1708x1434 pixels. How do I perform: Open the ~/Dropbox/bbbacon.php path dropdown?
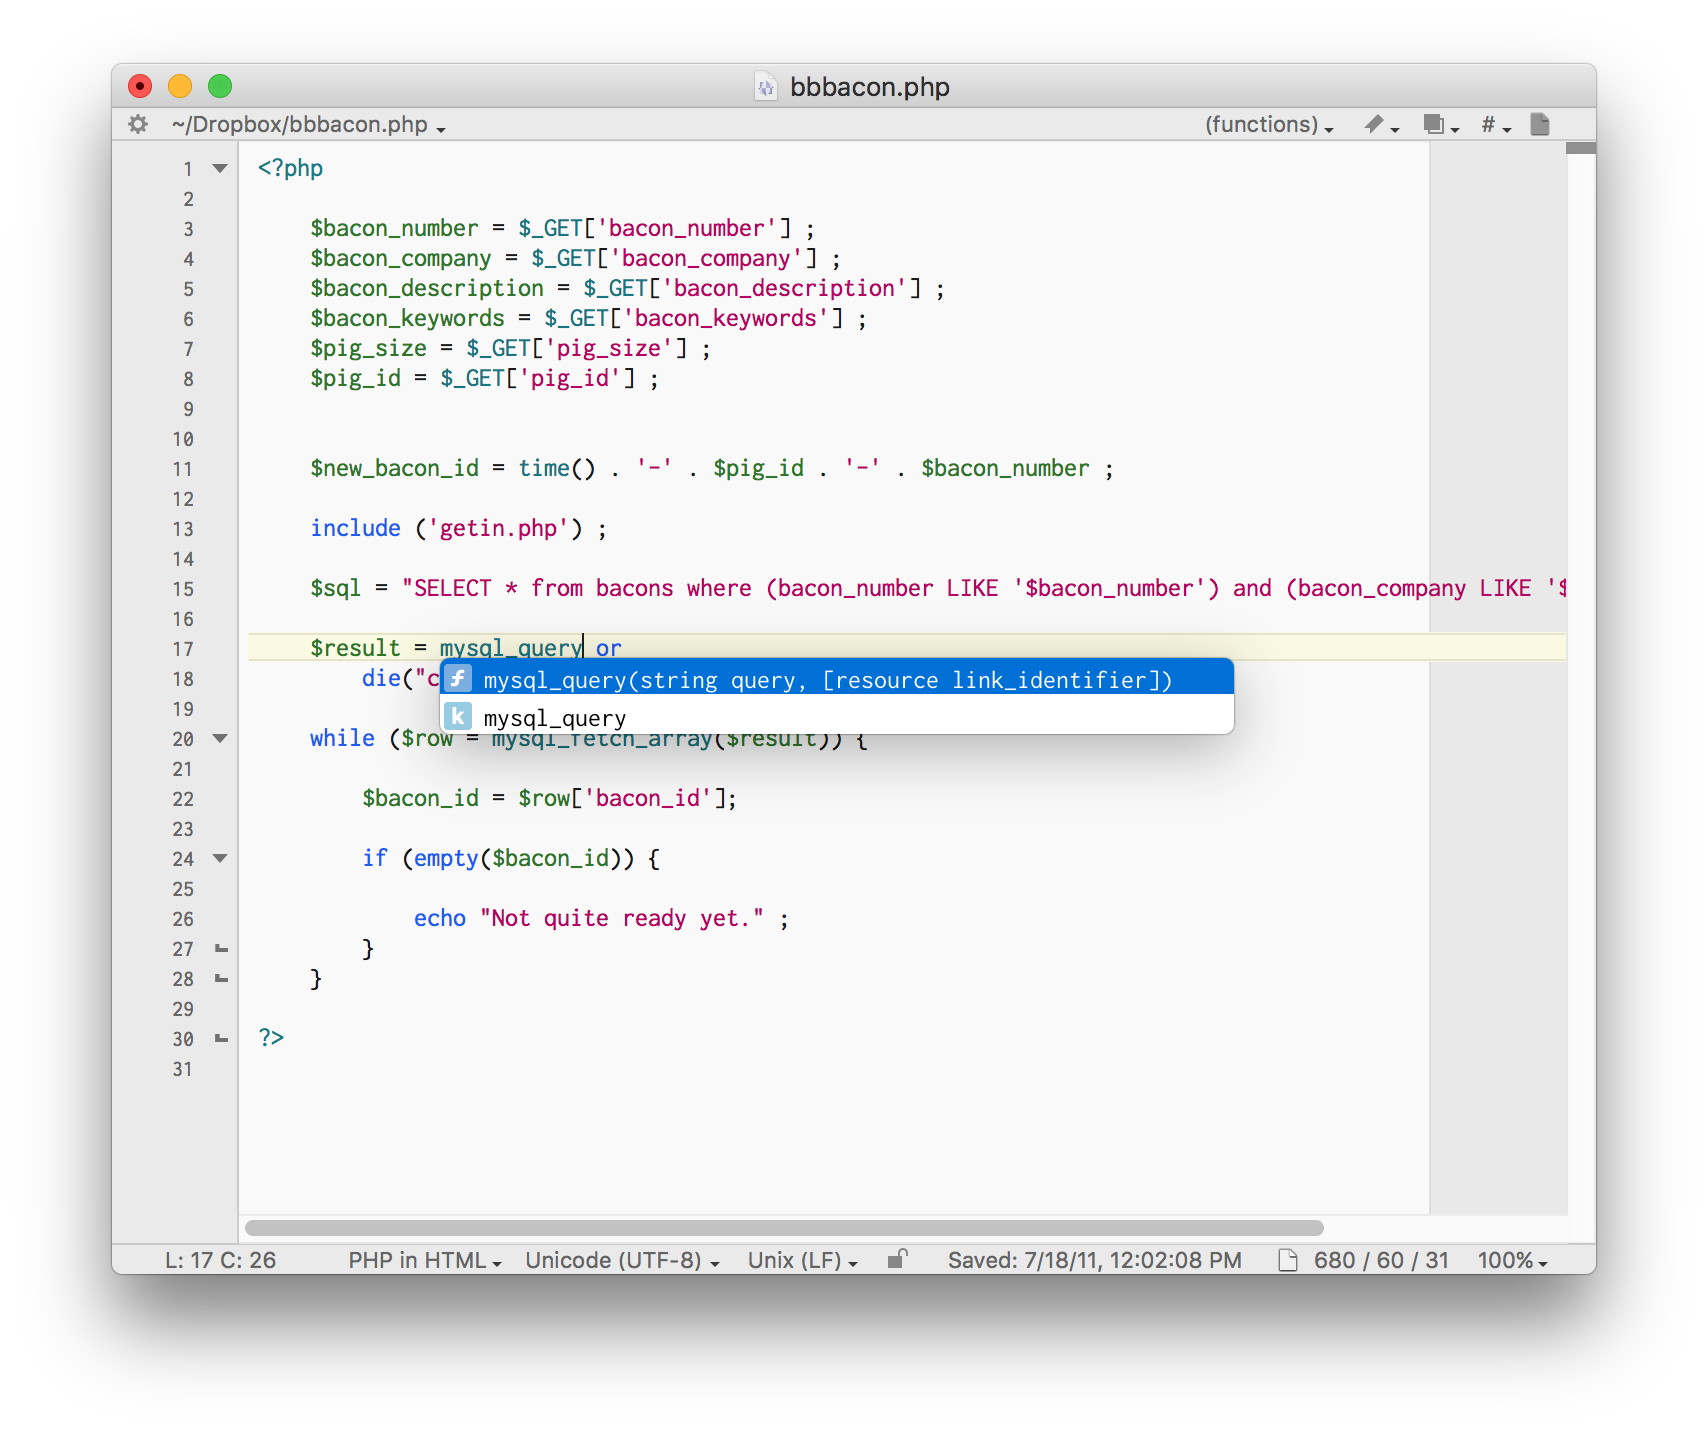coord(308,125)
